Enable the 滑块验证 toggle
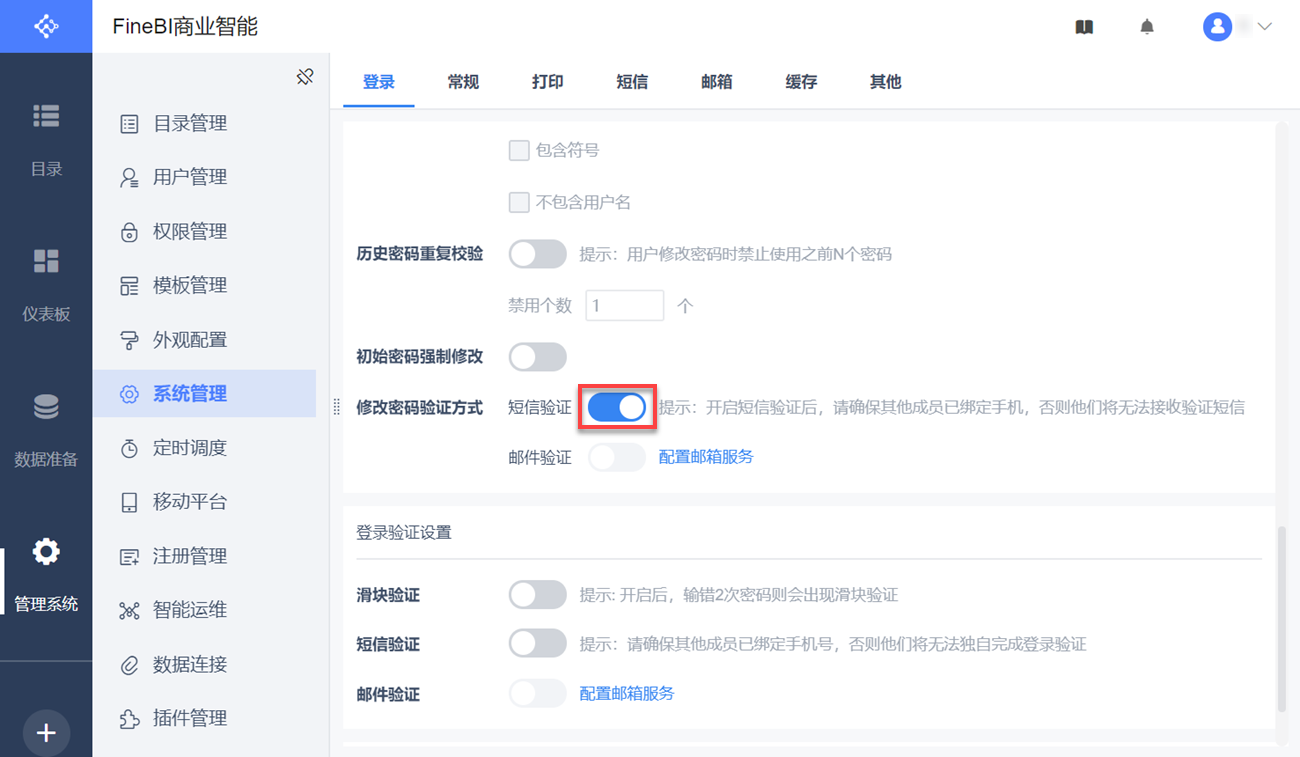Viewport: 1300px width, 757px height. click(x=538, y=595)
